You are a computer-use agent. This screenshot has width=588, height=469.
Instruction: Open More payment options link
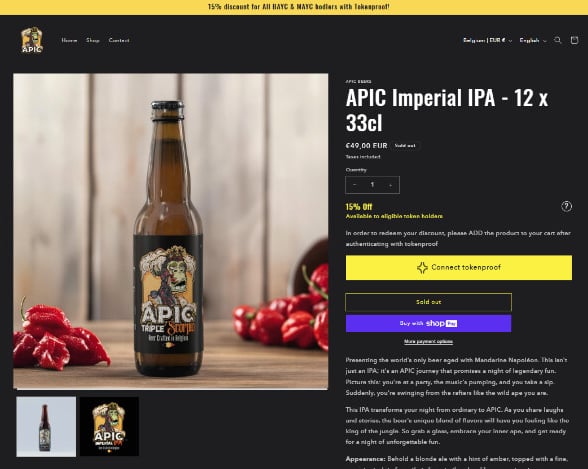coord(428,342)
